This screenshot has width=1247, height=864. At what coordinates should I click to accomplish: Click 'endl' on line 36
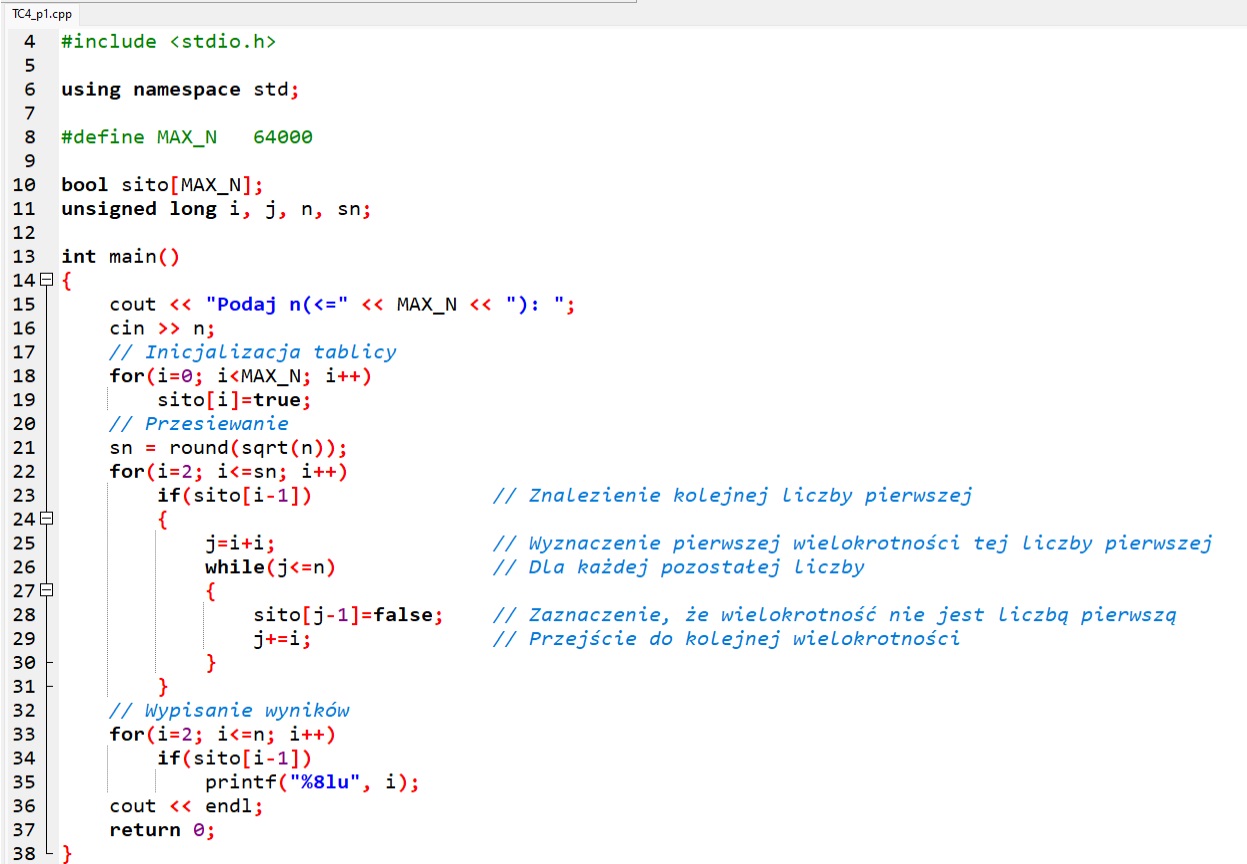click(x=229, y=806)
